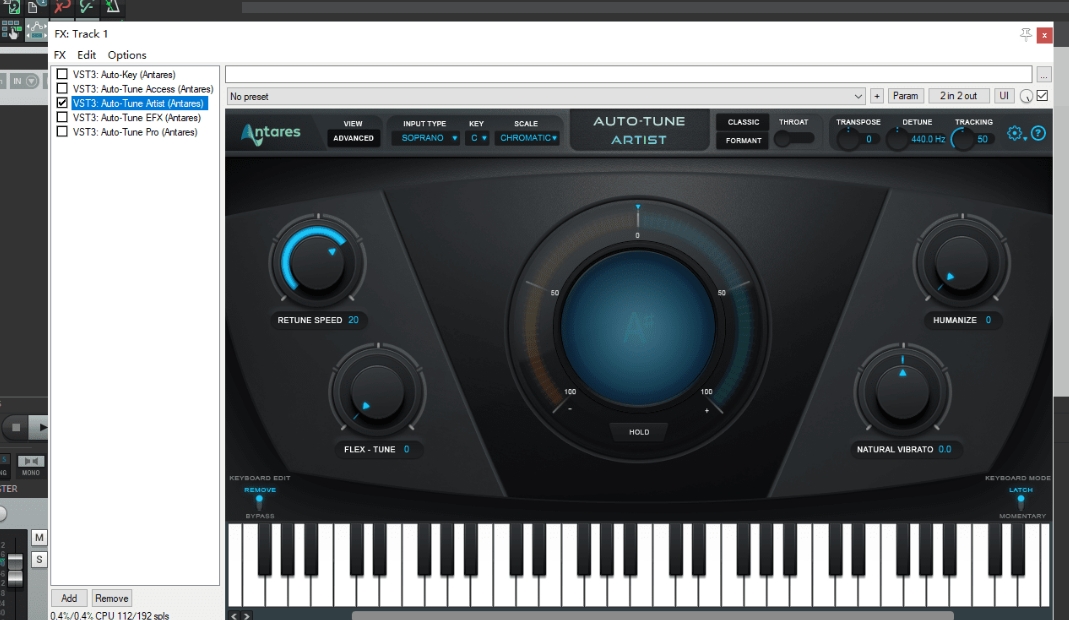1069x620 pixels.
Task: Click the Add FX button
Action: point(69,598)
